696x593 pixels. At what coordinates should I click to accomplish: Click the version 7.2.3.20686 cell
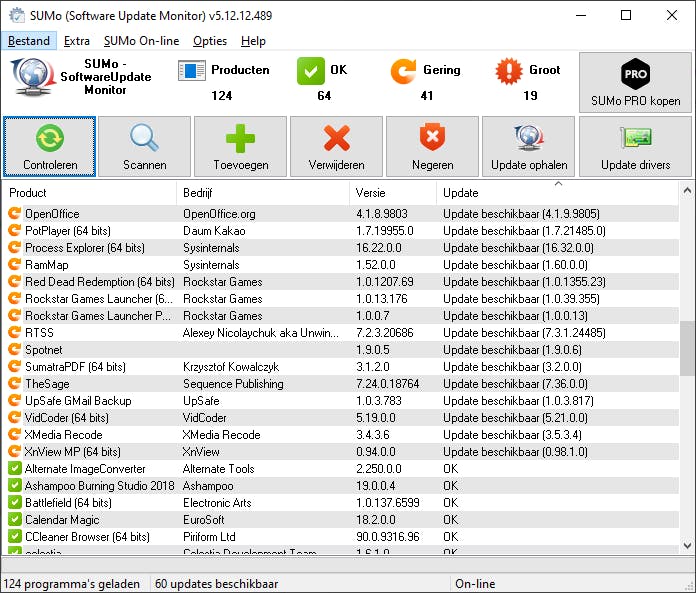[384, 332]
